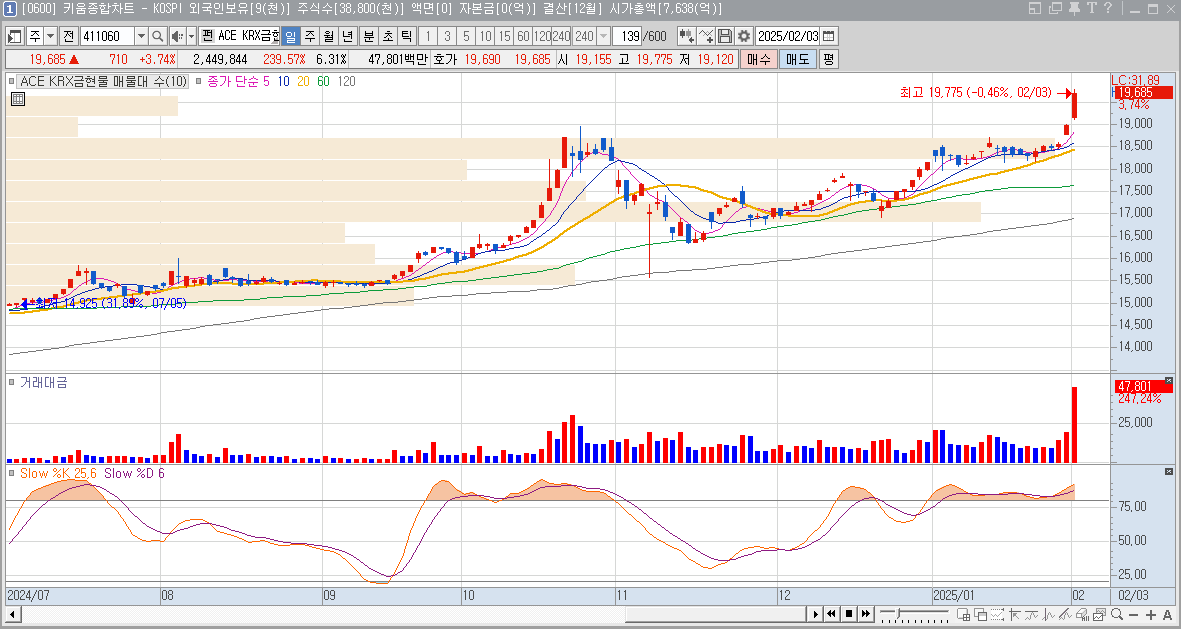Click the date field 2025/02/03
Image resolution: width=1181 pixels, height=629 pixels.
click(x=787, y=36)
